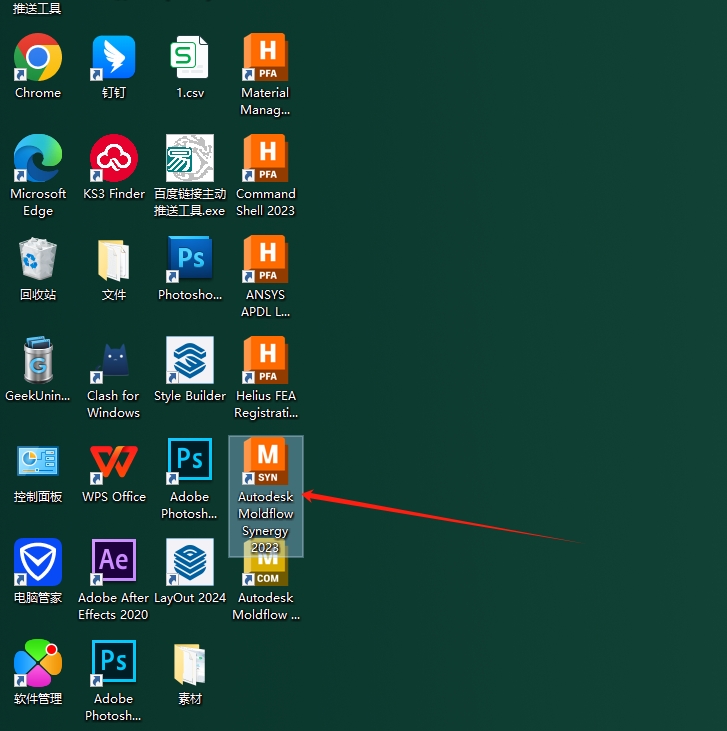
Task: Select the Autodesk Moldflow Synergy 2023 icon
Action: click(266, 464)
